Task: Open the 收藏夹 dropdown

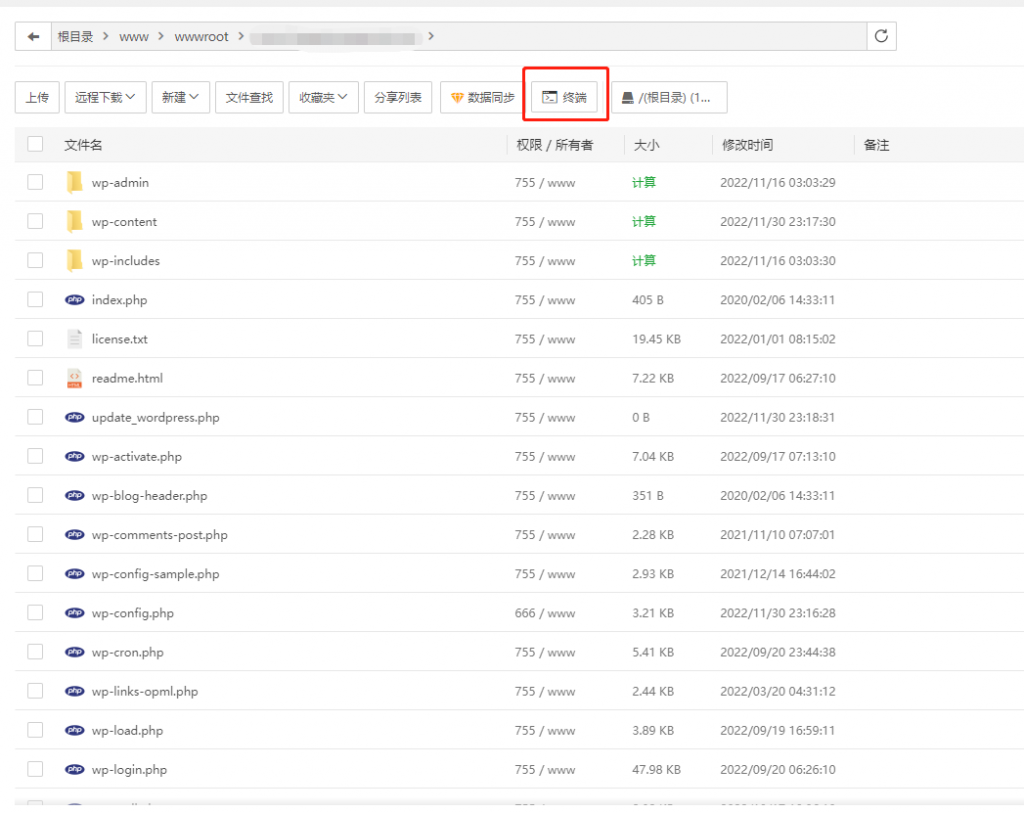Action: point(323,97)
